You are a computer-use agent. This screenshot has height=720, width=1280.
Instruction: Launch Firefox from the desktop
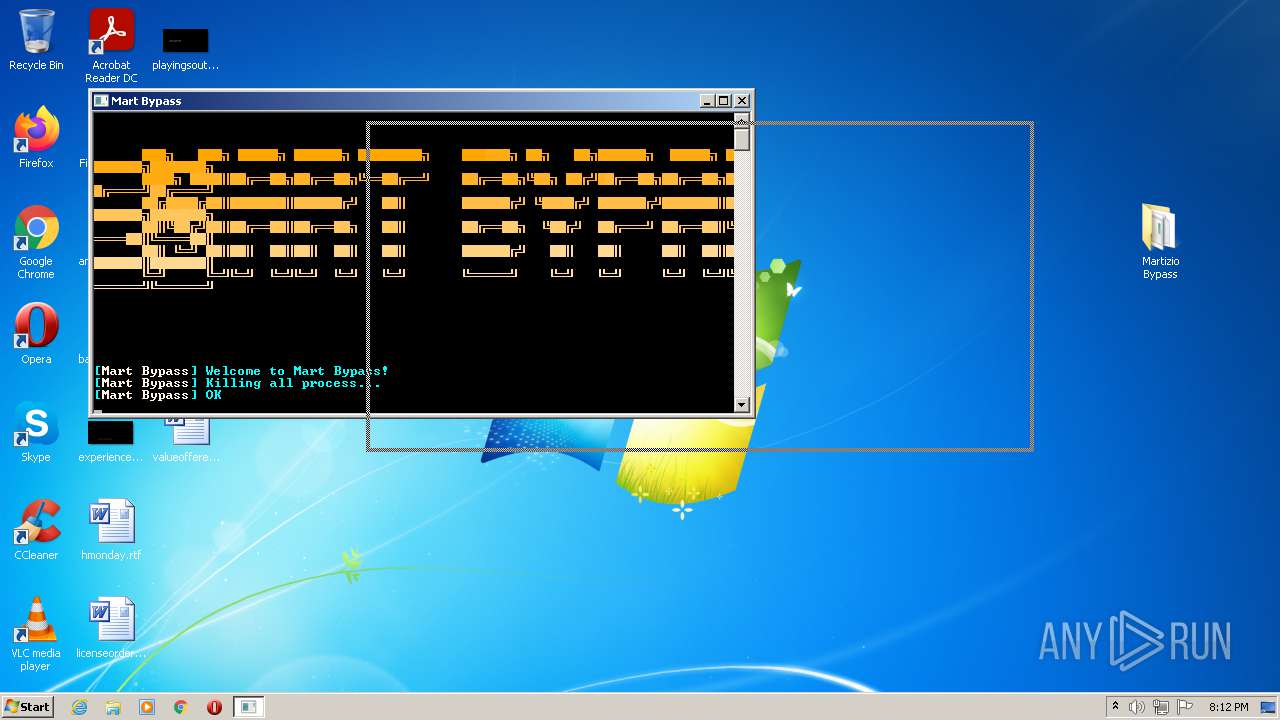pyautogui.click(x=36, y=137)
